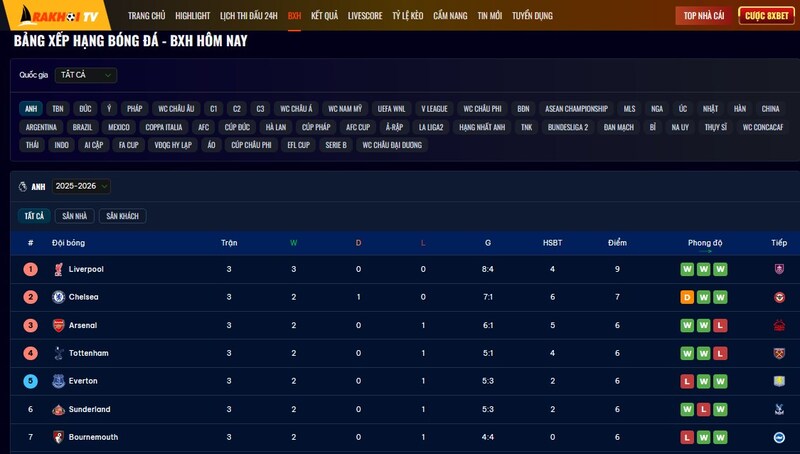Click Bournemouth's red L form badge

687,437
